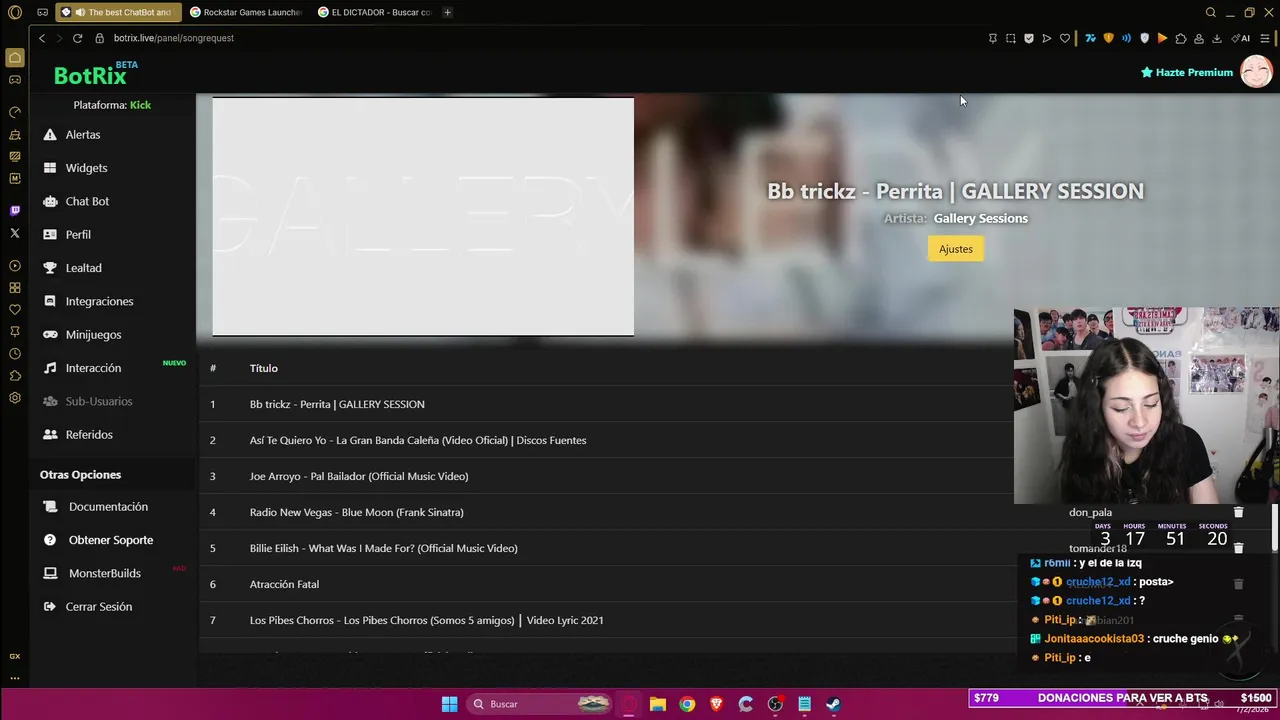Open history clock icon in browser sidebar
1280x720 pixels.
pos(15,354)
